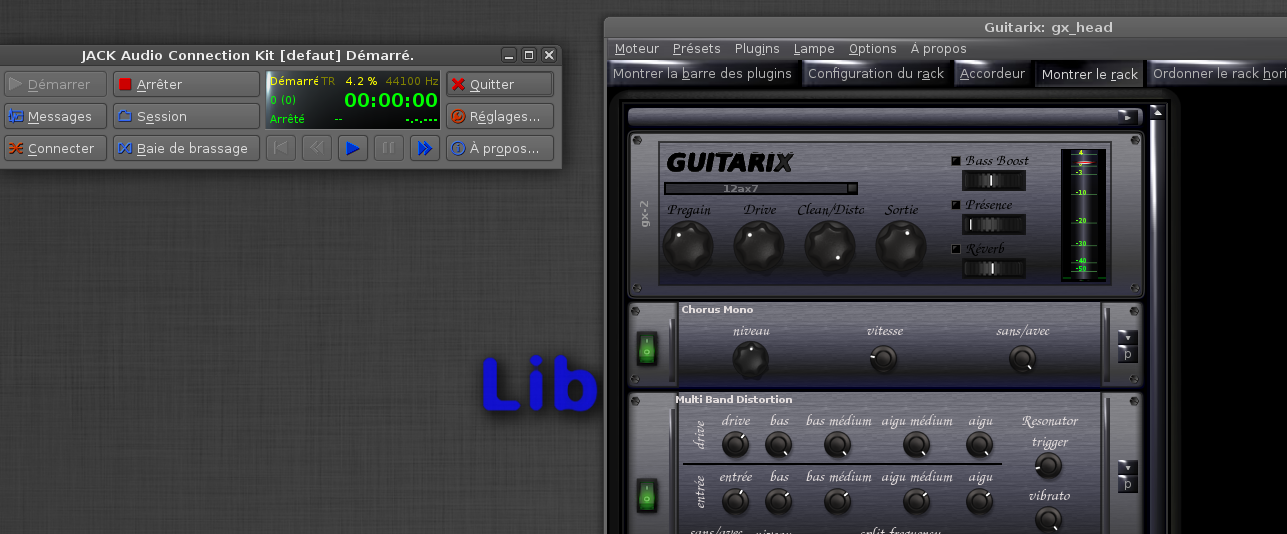Click the arrow button on rack top bar
The height and width of the screenshot is (534, 1287).
(1127, 117)
